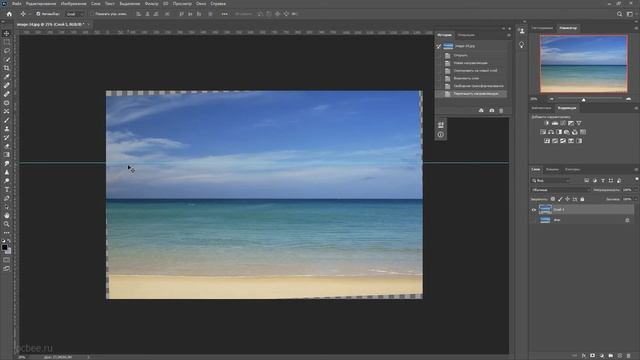Image resolution: width=640 pixels, height=360 pixels.
Task: Click the swap foreground and background colors arrow
Action: click(x=9, y=241)
